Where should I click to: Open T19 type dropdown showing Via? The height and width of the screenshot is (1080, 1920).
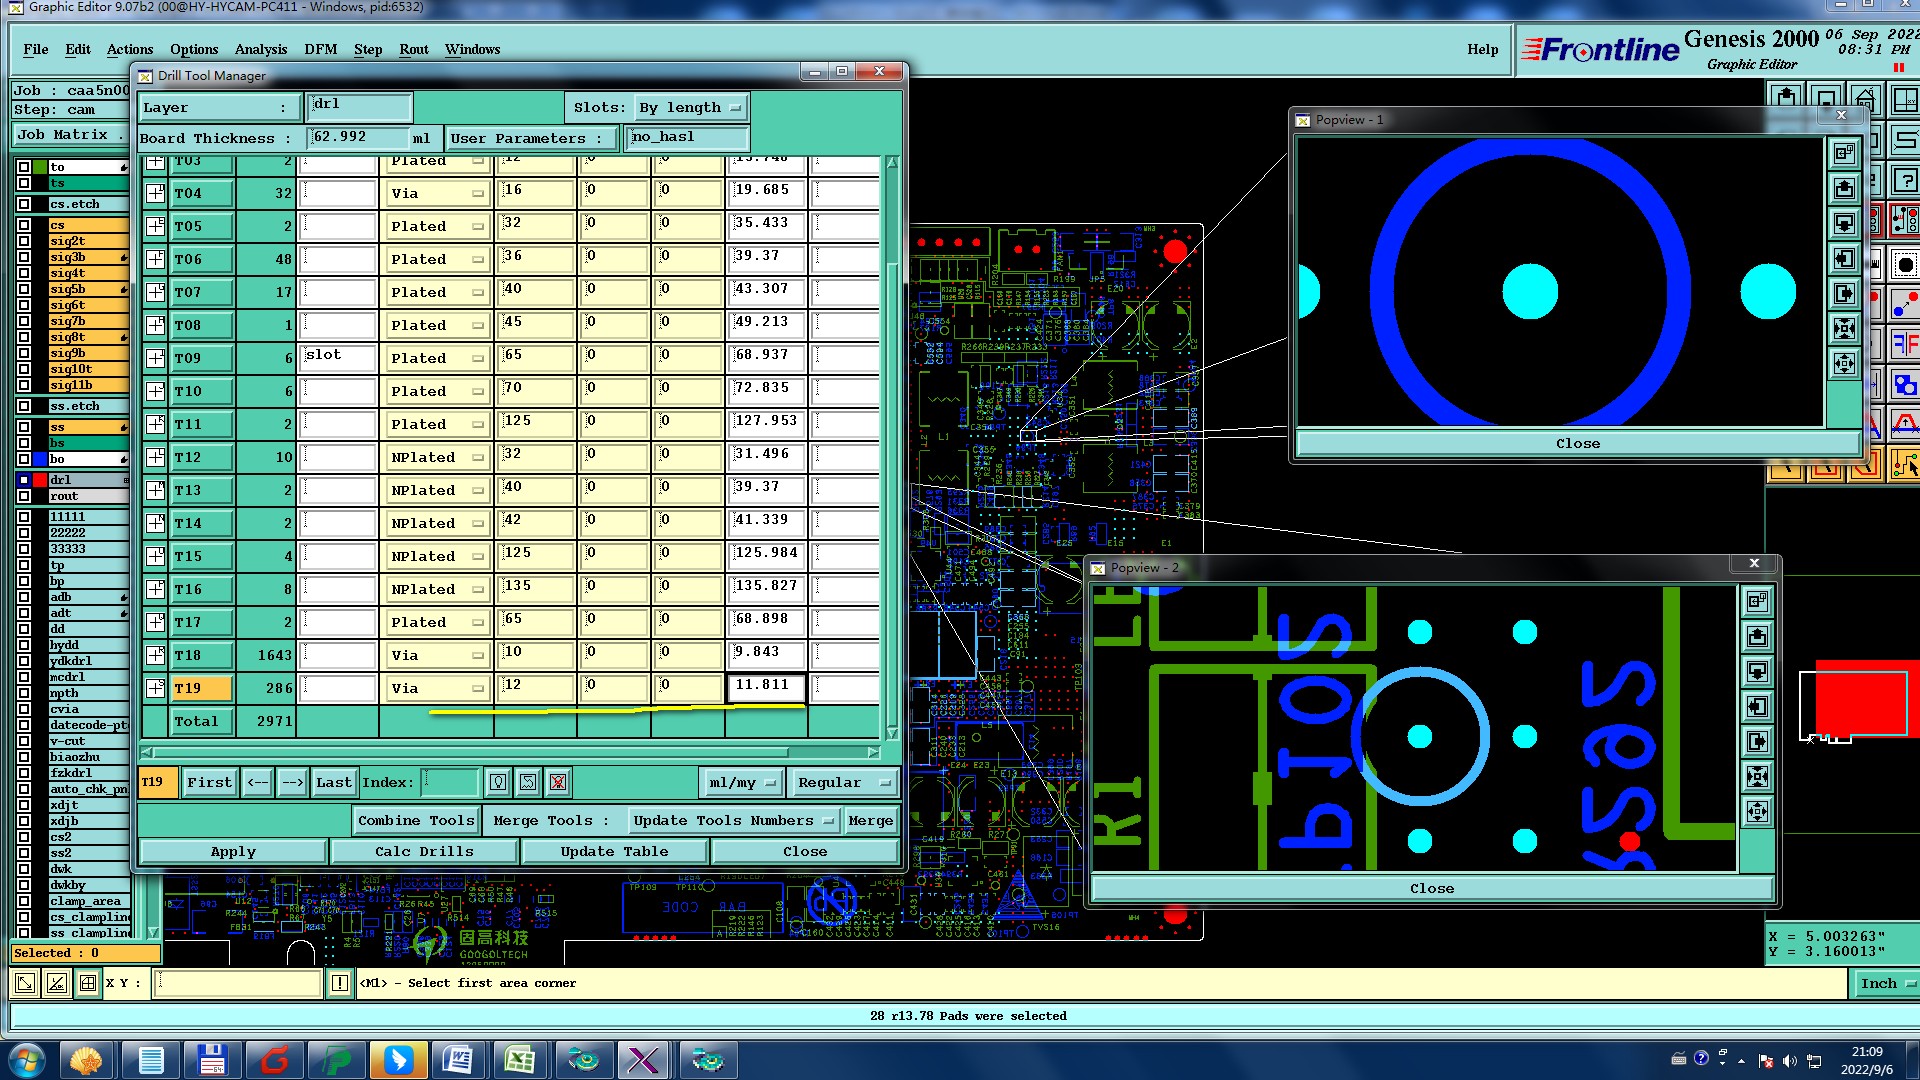click(x=436, y=688)
